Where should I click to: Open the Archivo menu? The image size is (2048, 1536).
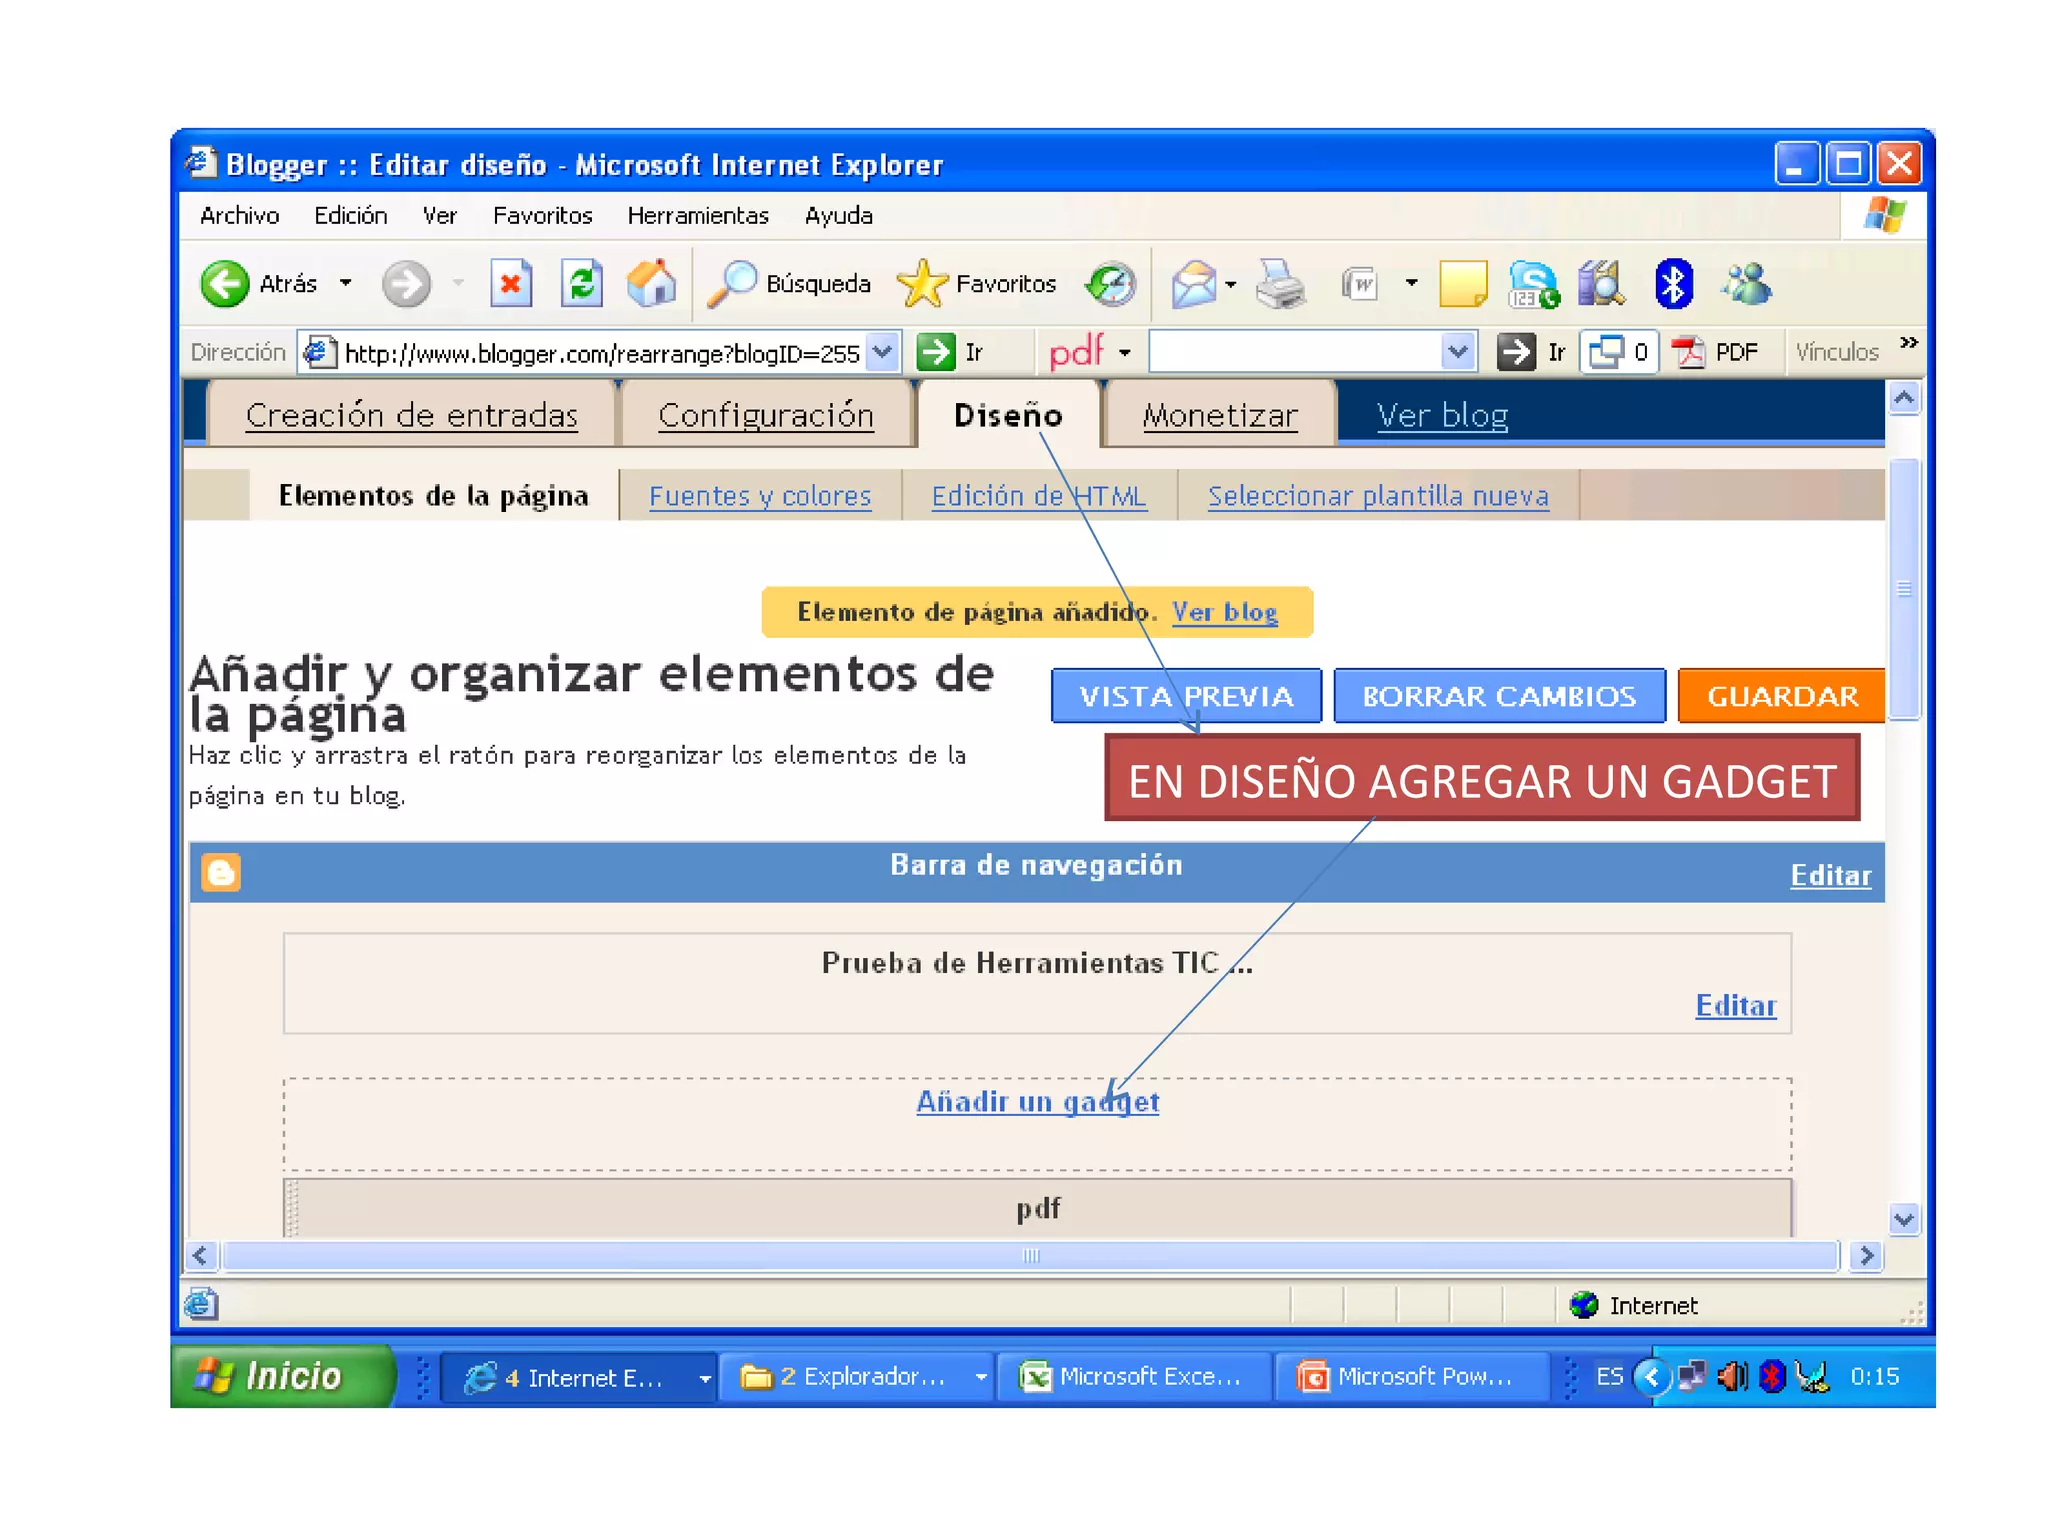[x=240, y=216]
